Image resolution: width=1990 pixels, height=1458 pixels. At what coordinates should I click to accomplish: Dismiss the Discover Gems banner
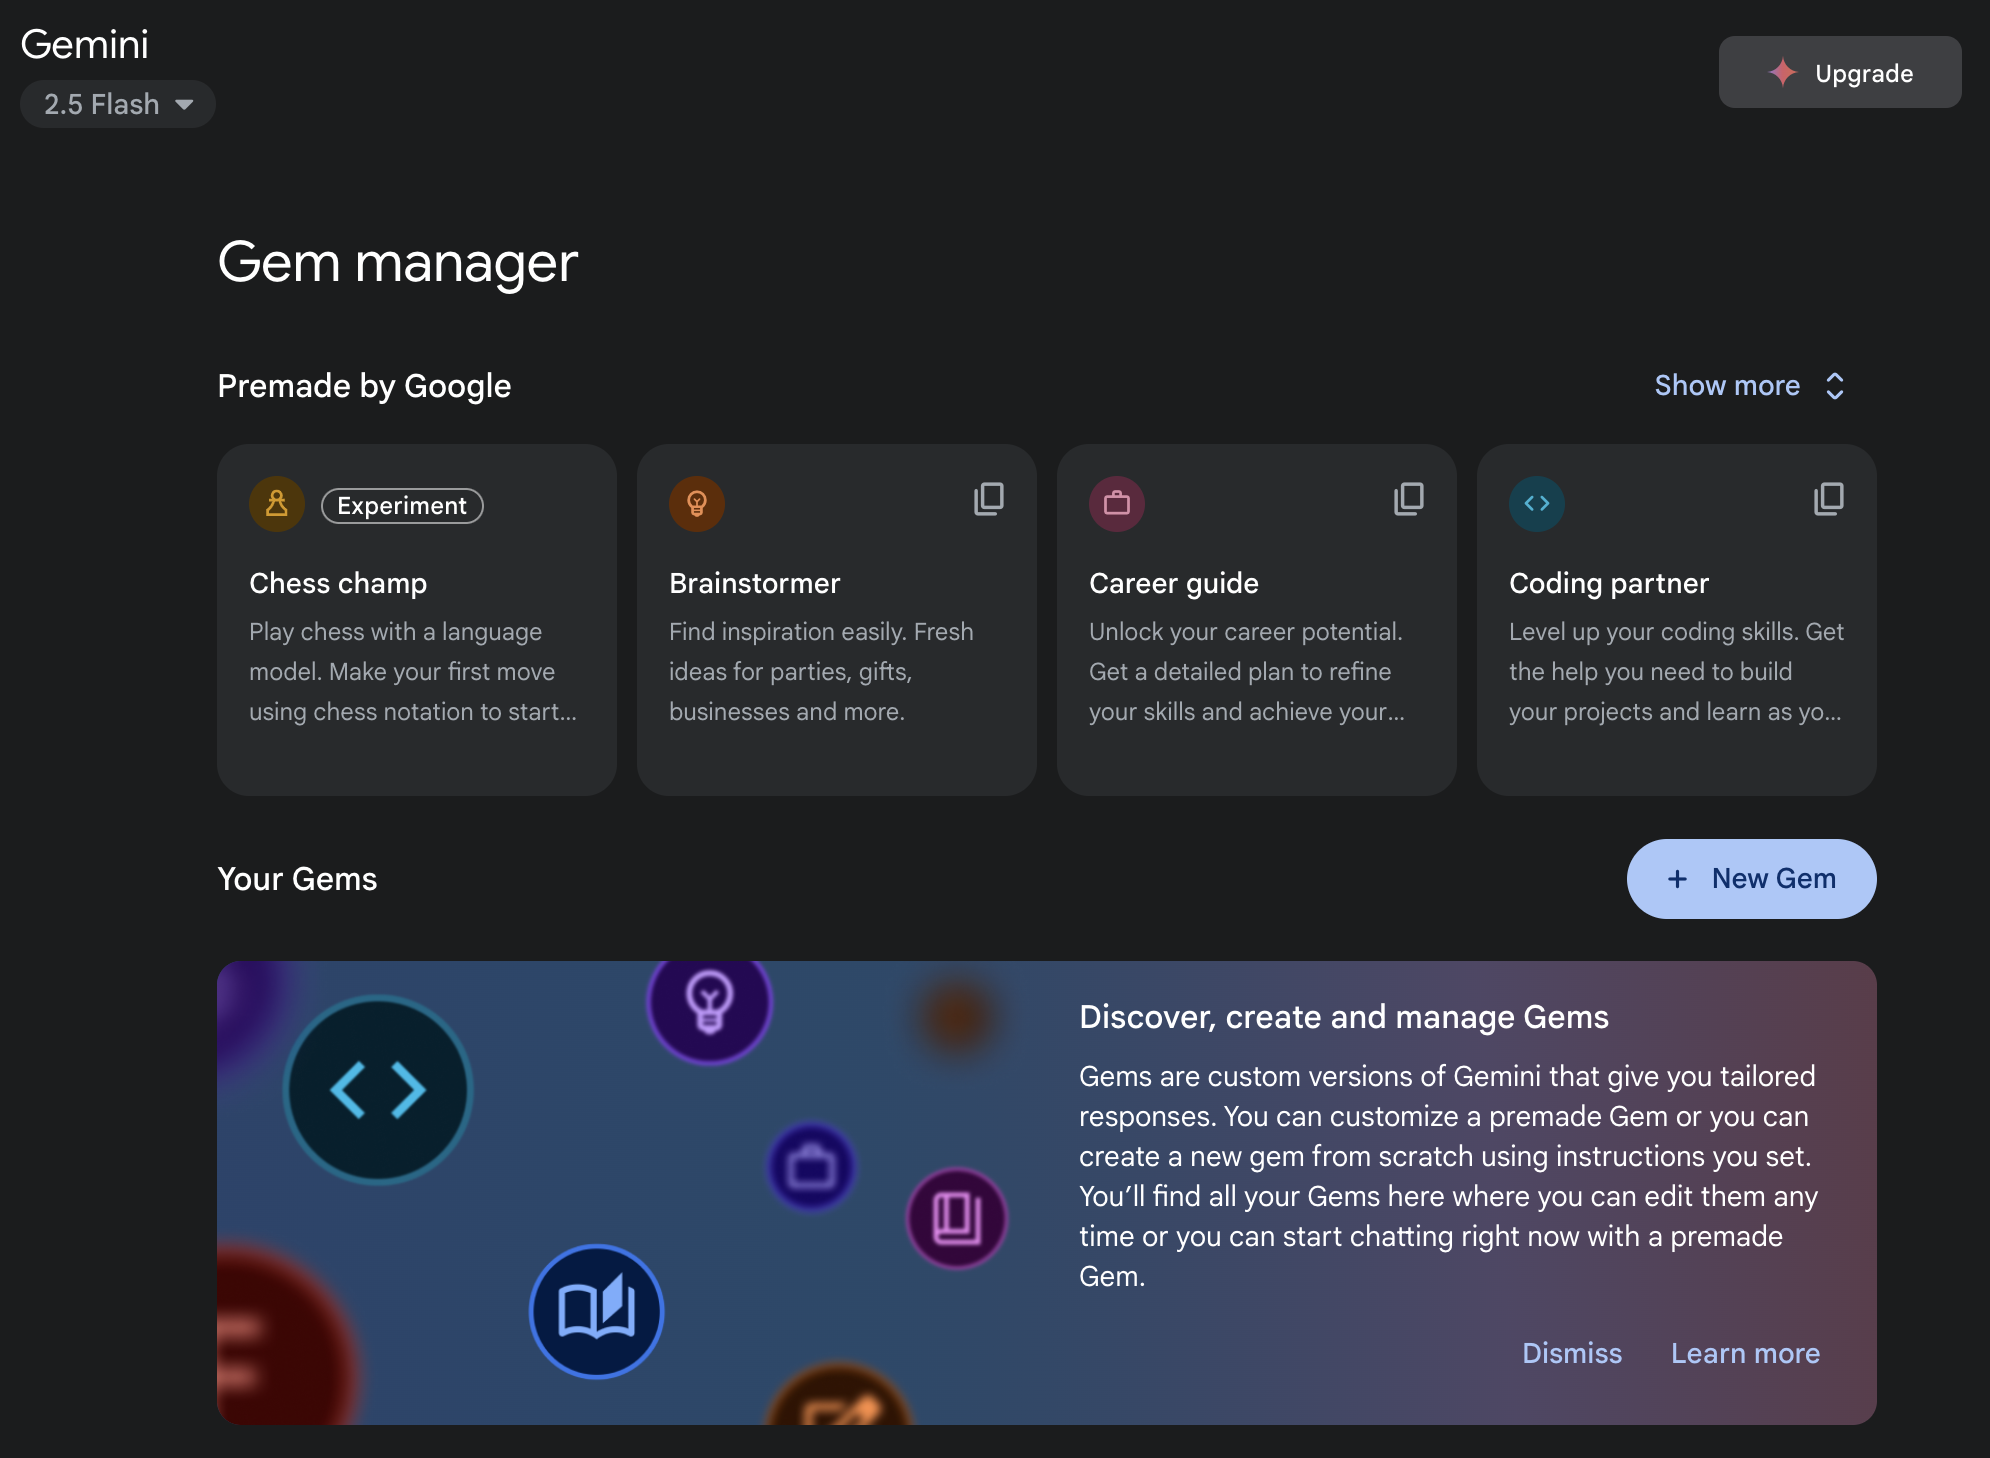tap(1572, 1353)
